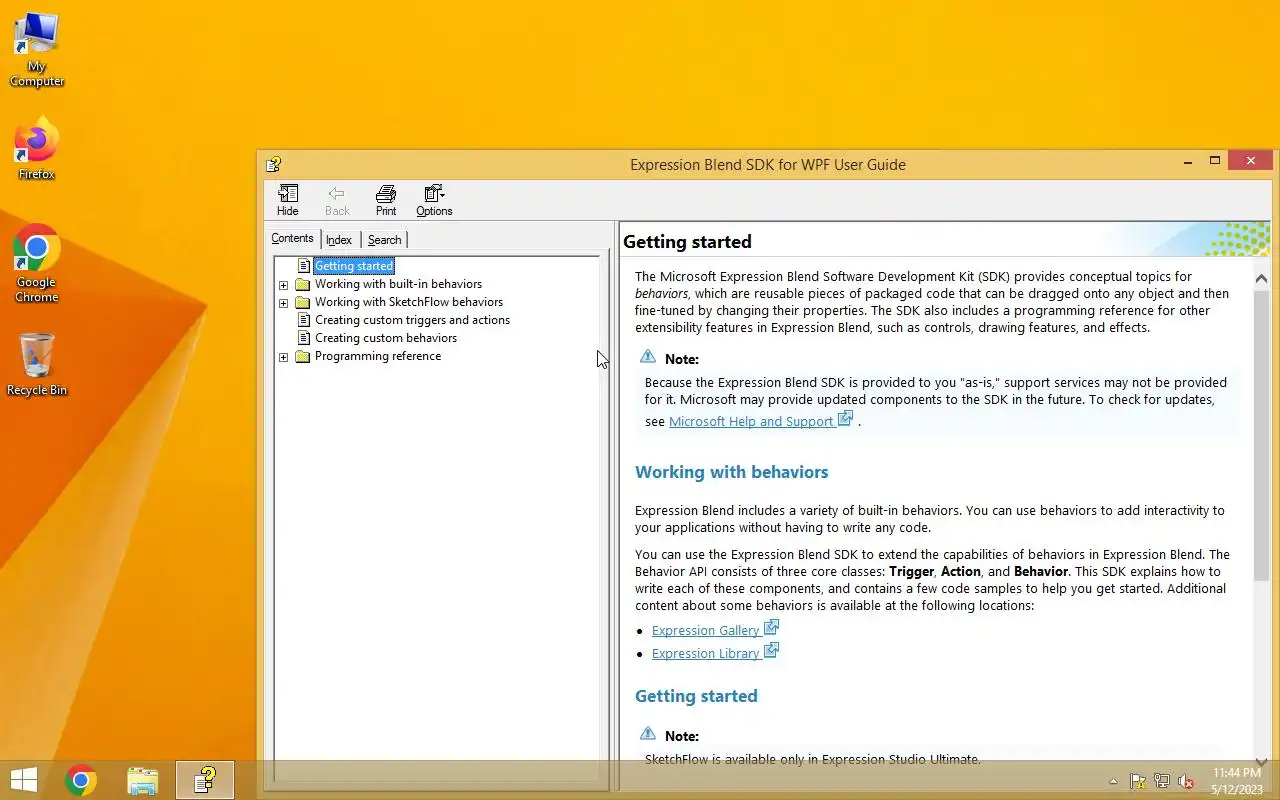Launch Chrome from the taskbar

click(x=81, y=780)
